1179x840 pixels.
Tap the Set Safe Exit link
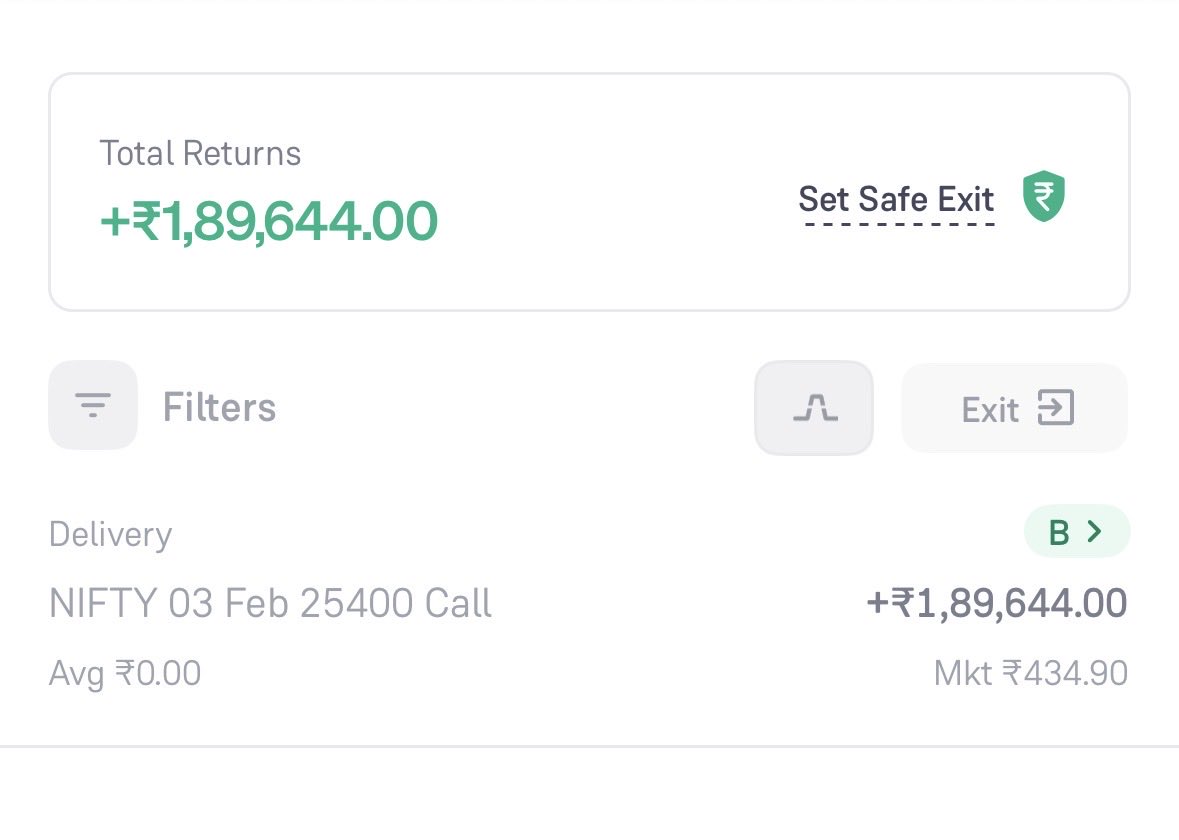click(895, 199)
